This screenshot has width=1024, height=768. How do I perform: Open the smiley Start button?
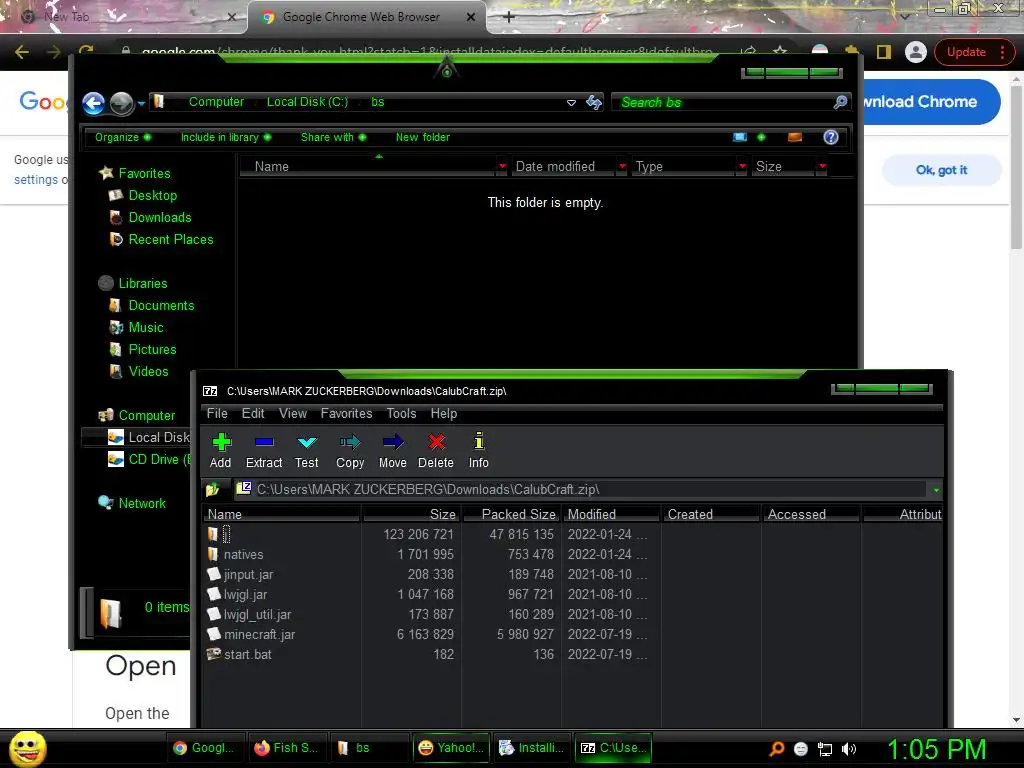(27, 749)
